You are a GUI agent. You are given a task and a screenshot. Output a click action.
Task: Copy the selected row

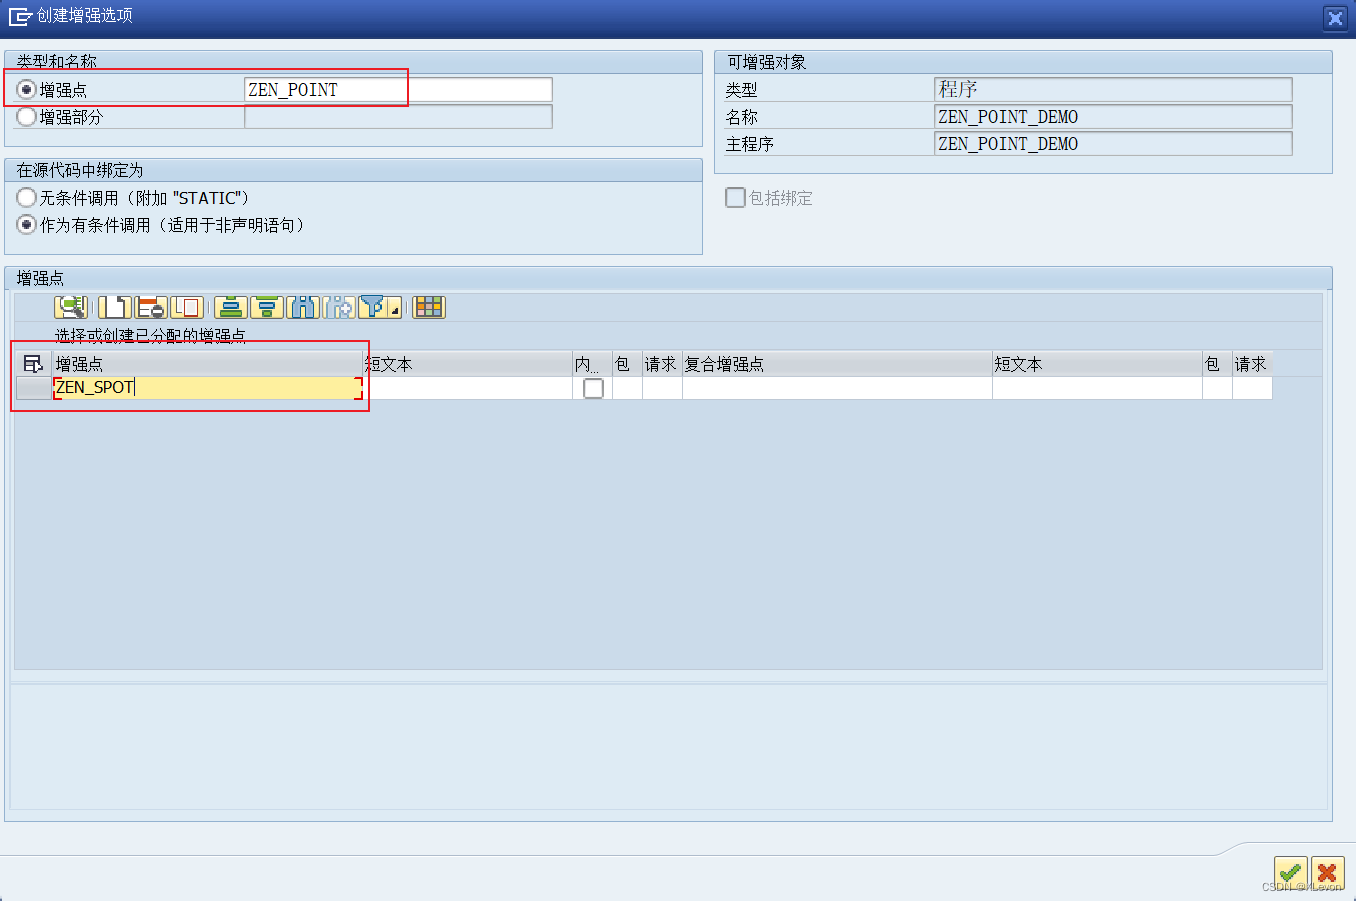point(187,307)
